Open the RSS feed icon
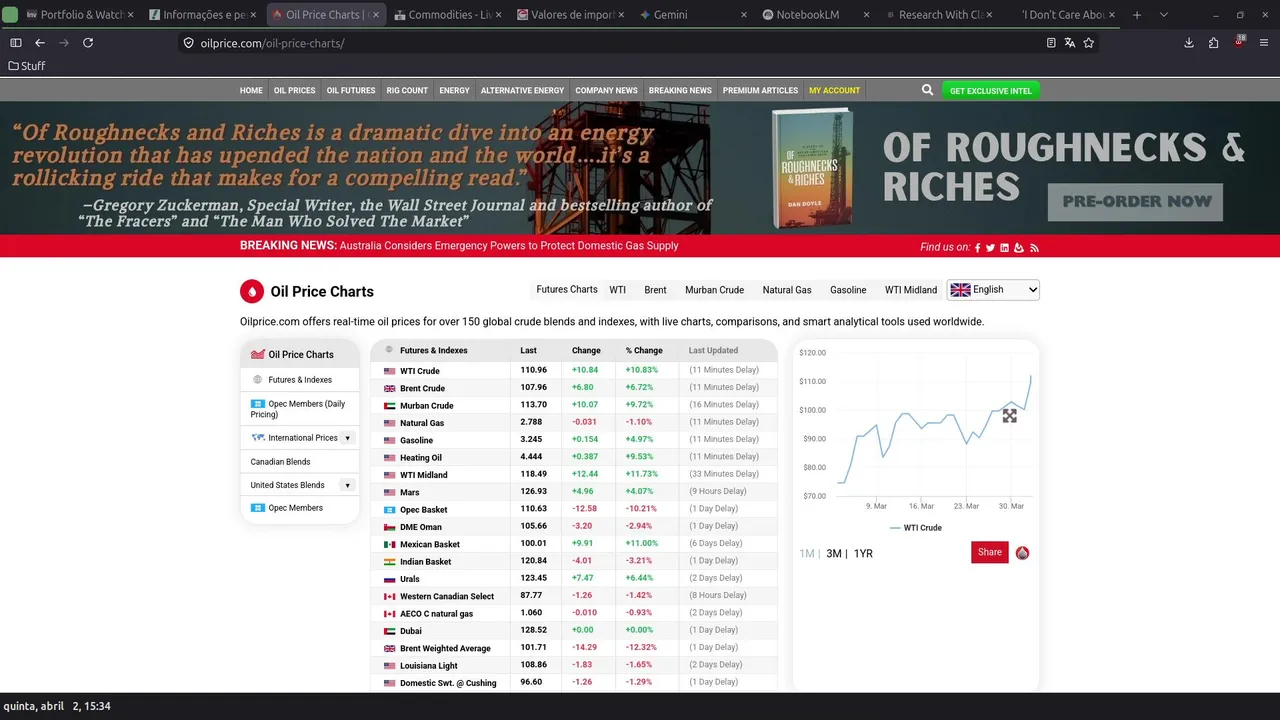 pos(1034,248)
